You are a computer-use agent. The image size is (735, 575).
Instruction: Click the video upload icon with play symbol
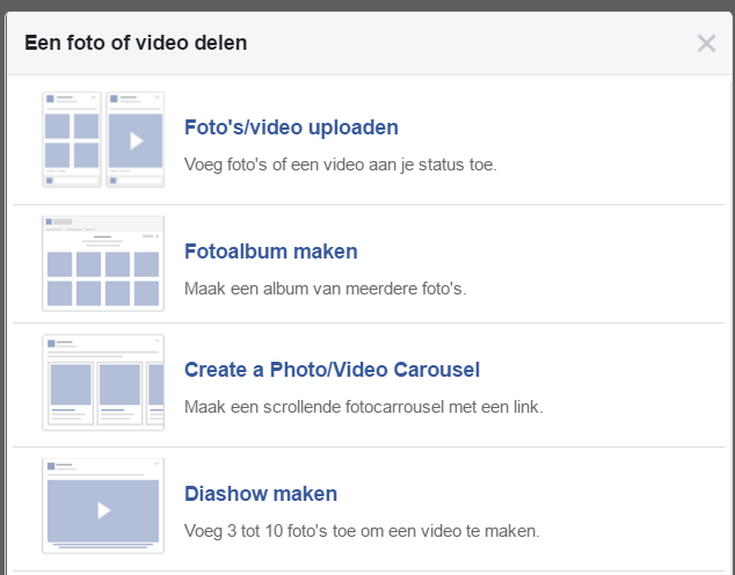[135, 140]
